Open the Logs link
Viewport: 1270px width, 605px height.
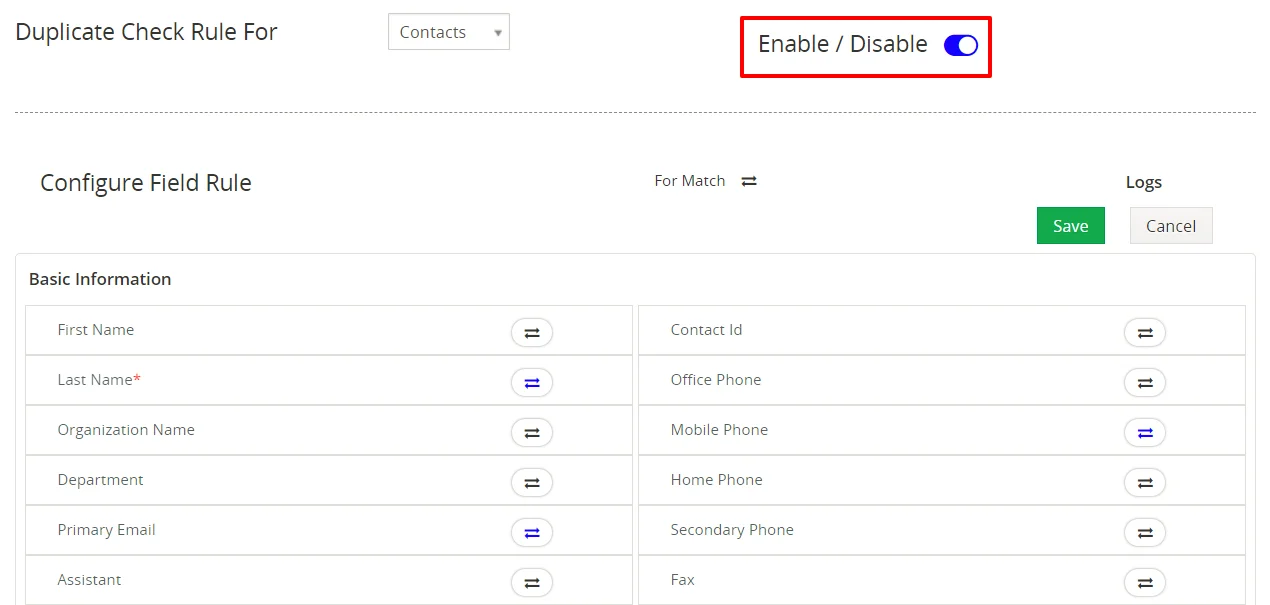tap(1143, 182)
